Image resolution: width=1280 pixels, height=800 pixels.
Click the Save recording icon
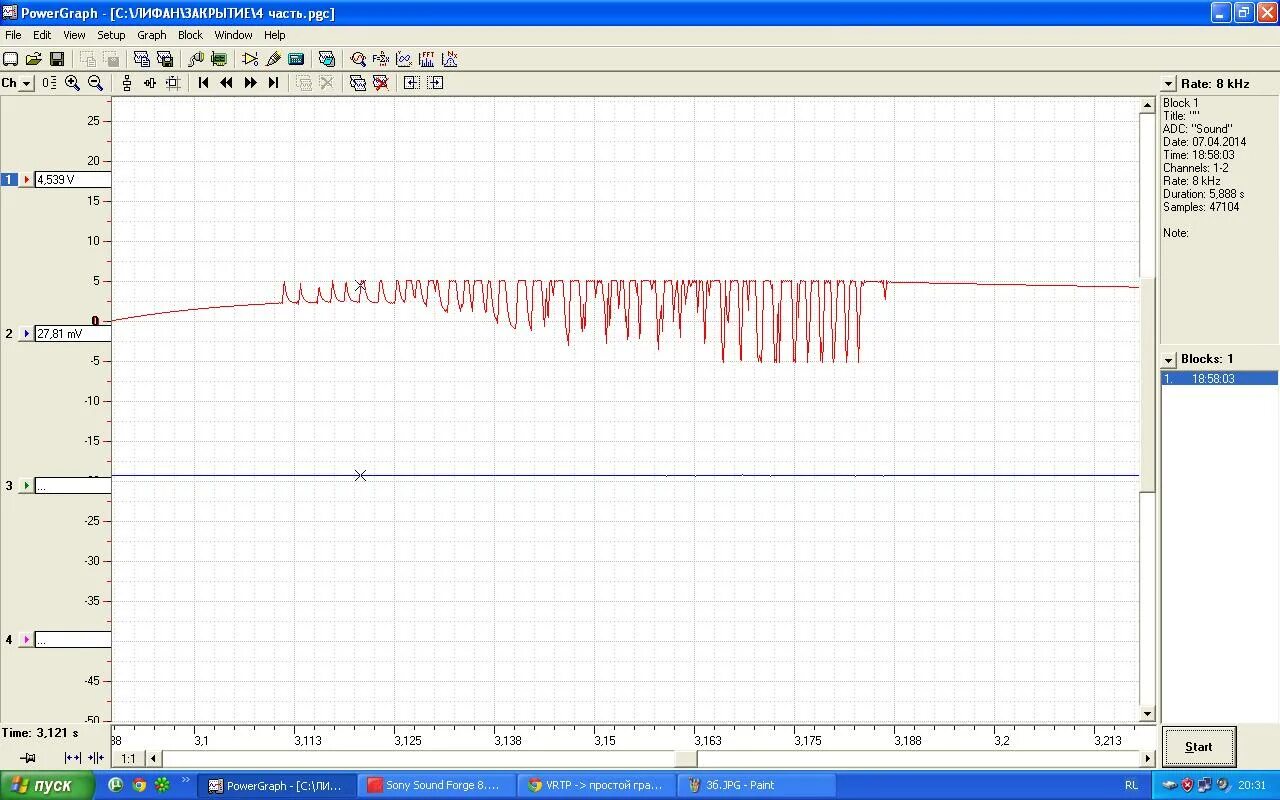point(56,58)
